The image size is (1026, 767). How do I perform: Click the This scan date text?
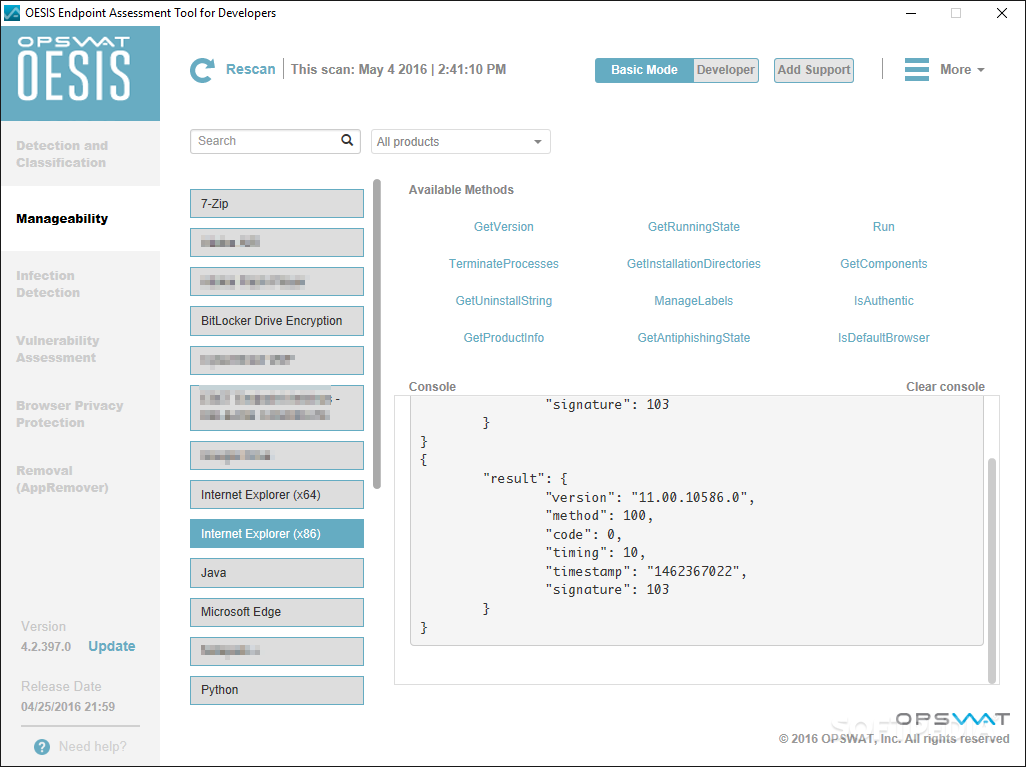pyautogui.click(x=398, y=69)
